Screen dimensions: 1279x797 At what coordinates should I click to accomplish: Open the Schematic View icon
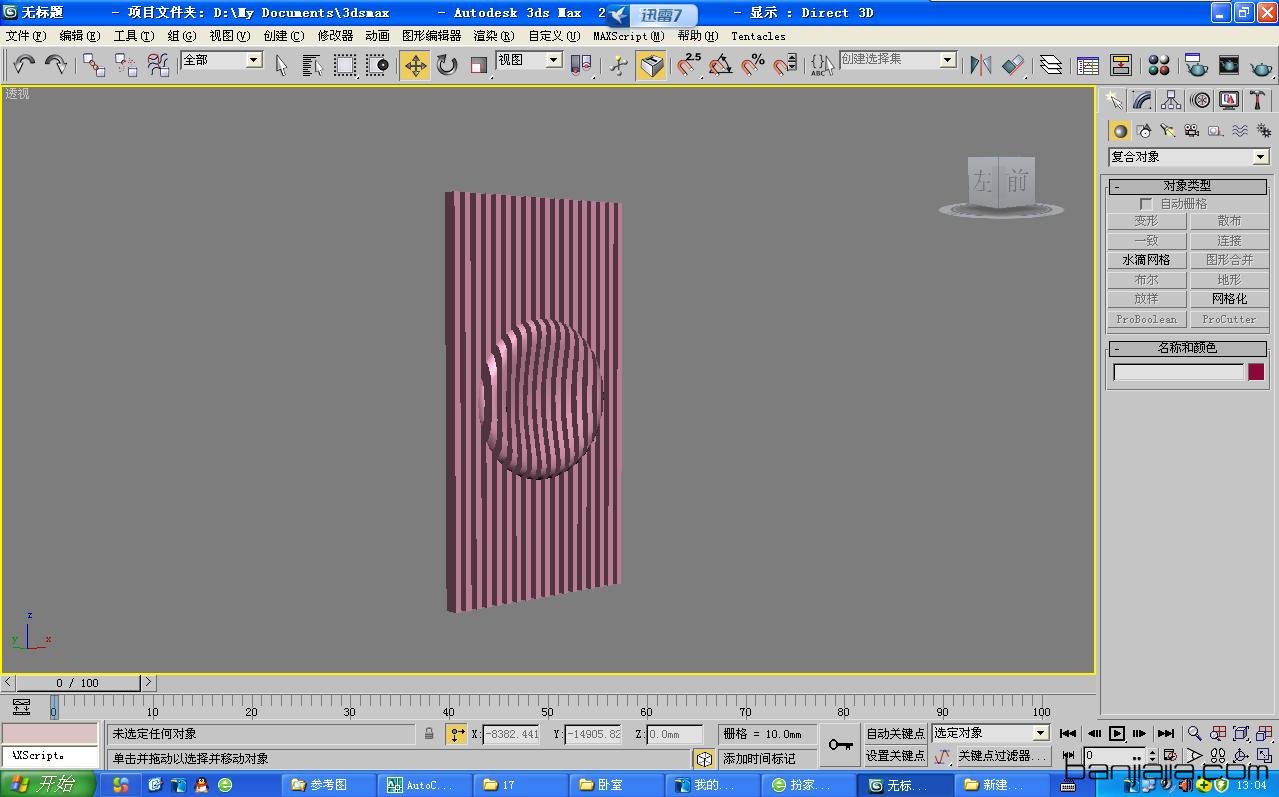tap(1121, 65)
